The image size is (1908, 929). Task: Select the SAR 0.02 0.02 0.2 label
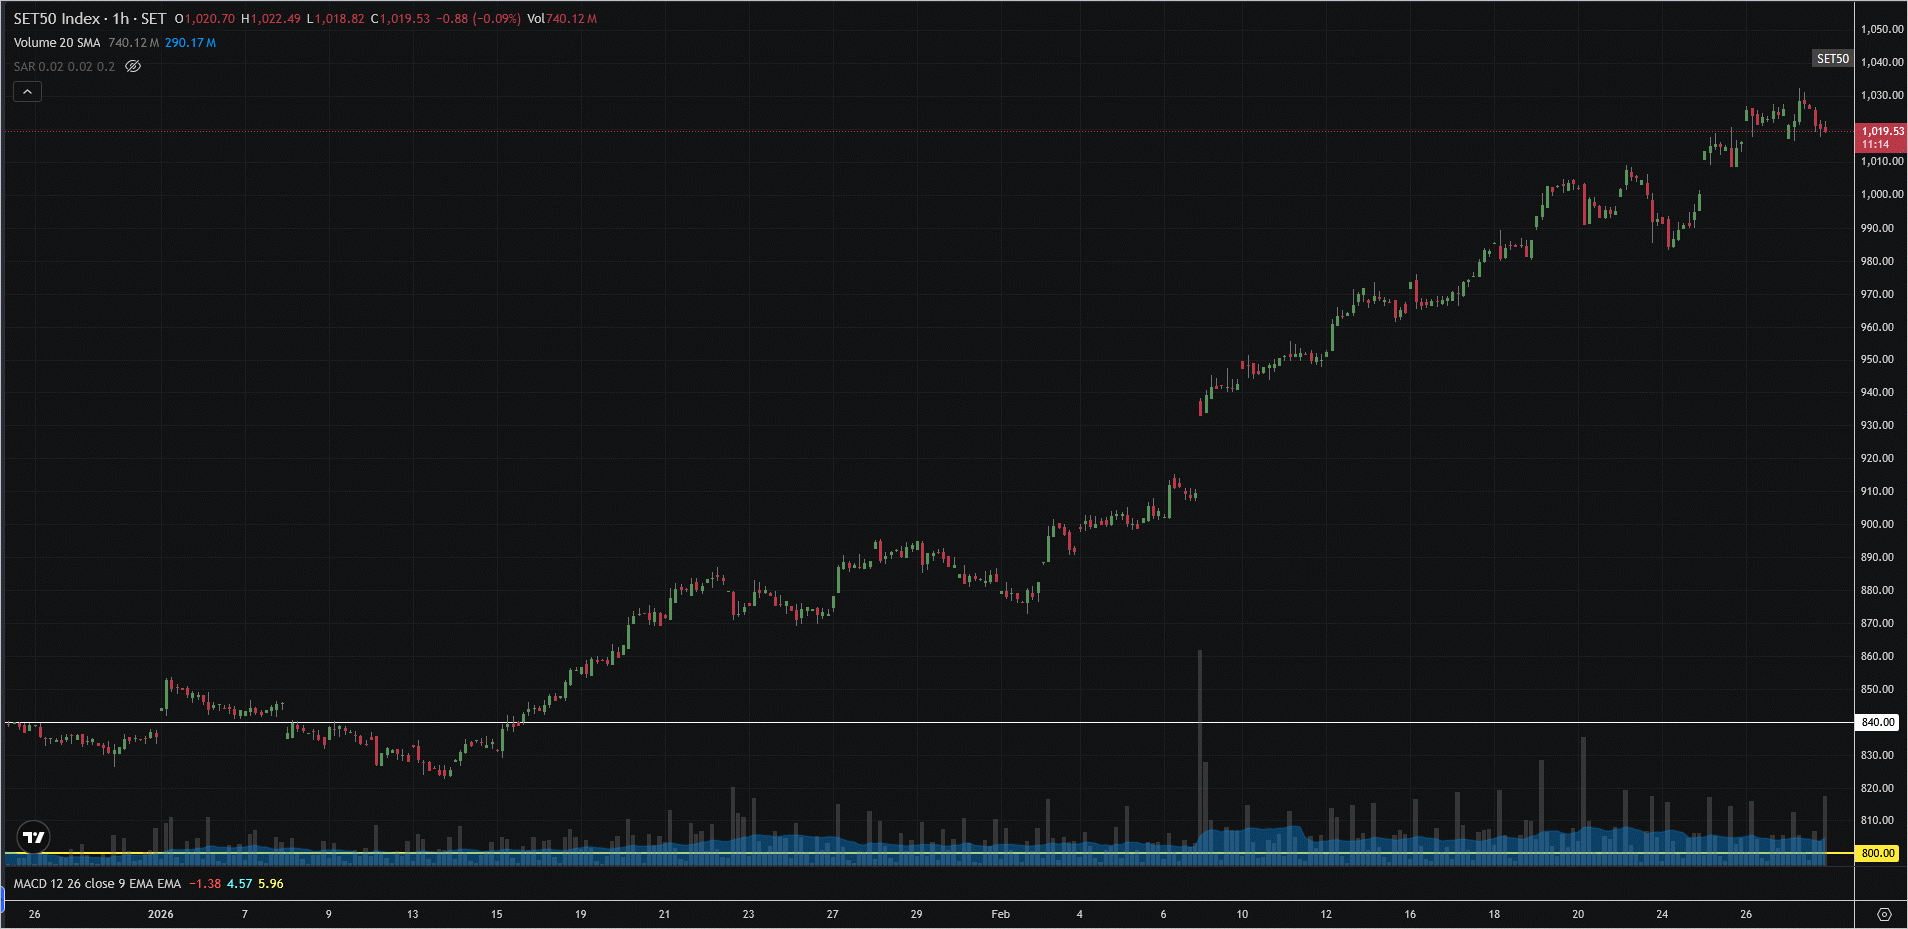coord(64,67)
